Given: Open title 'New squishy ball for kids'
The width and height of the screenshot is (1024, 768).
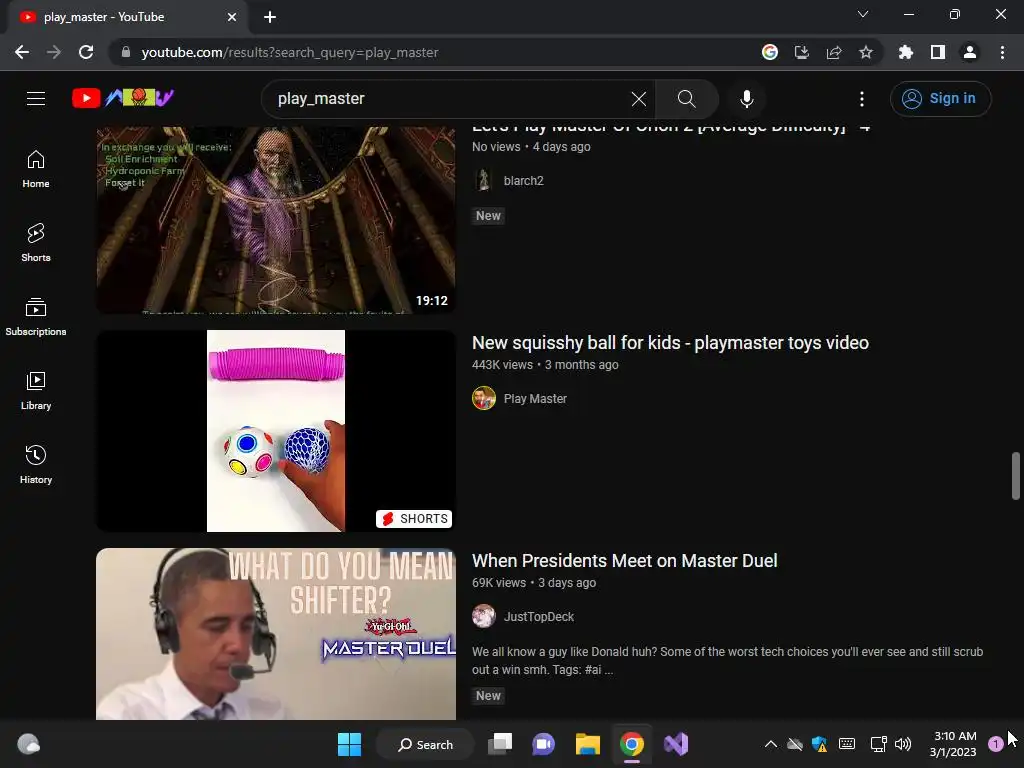Looking at the screenshot, I should point(670,343).
